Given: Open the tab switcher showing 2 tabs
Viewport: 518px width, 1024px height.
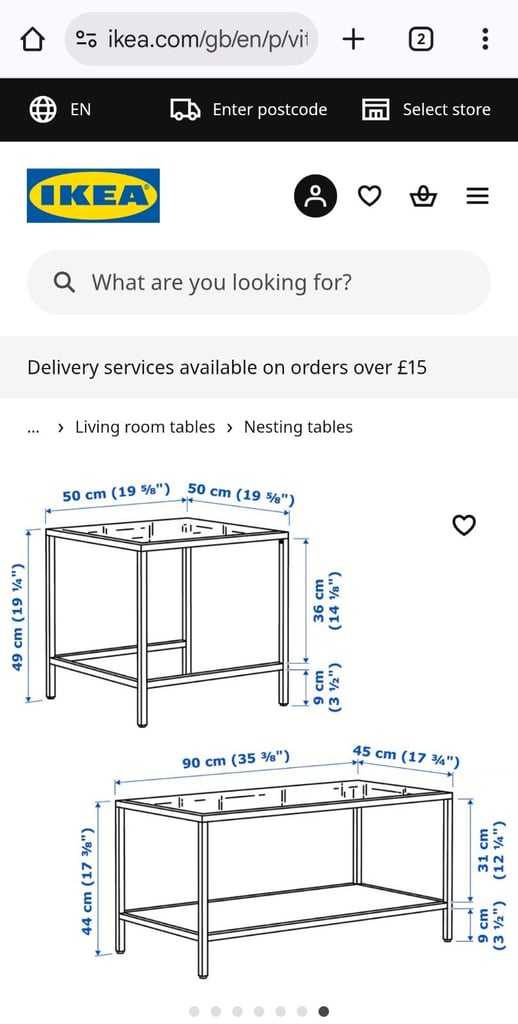Looking at the screenshot, I should (x=421, y=39).
